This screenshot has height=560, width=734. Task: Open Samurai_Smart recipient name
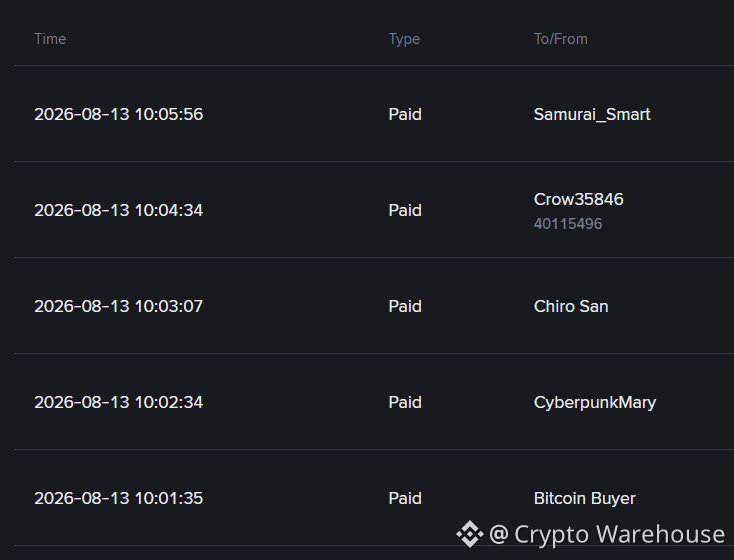tap(592, 114)
